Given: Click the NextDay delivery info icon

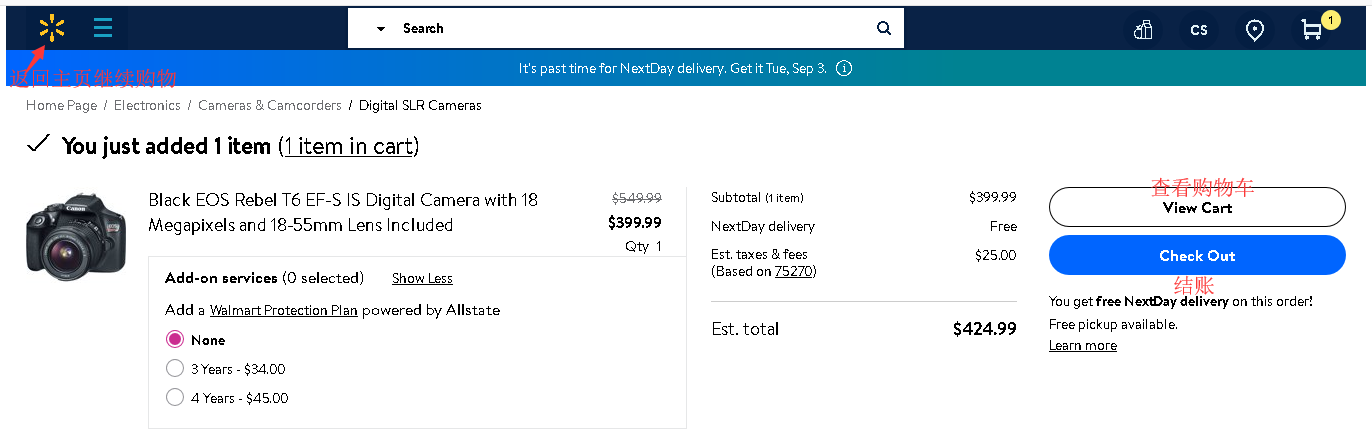Looking at the screenshot, I should tap(844, 69).
